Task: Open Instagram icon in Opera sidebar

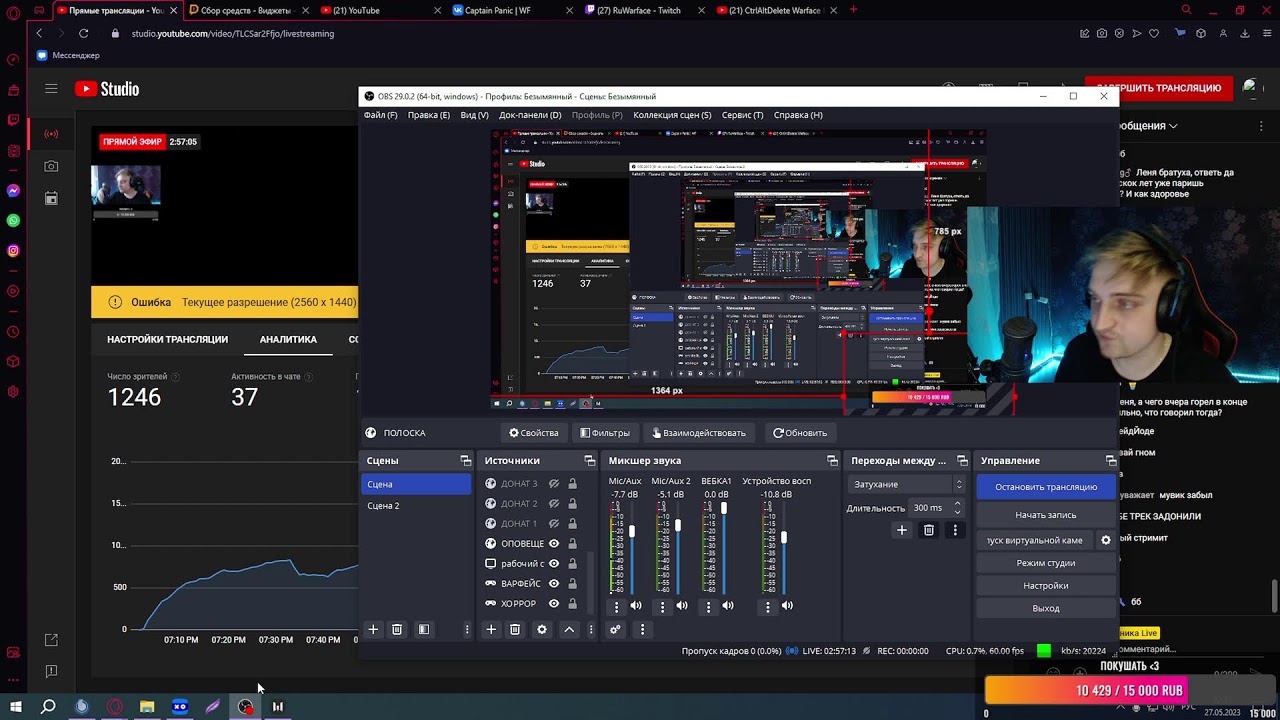Action: (13, 251)
